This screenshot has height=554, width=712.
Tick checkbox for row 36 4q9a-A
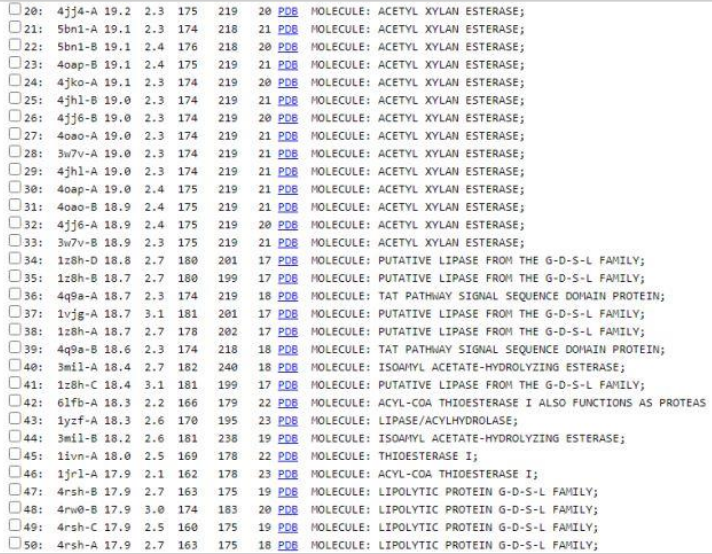13,296
